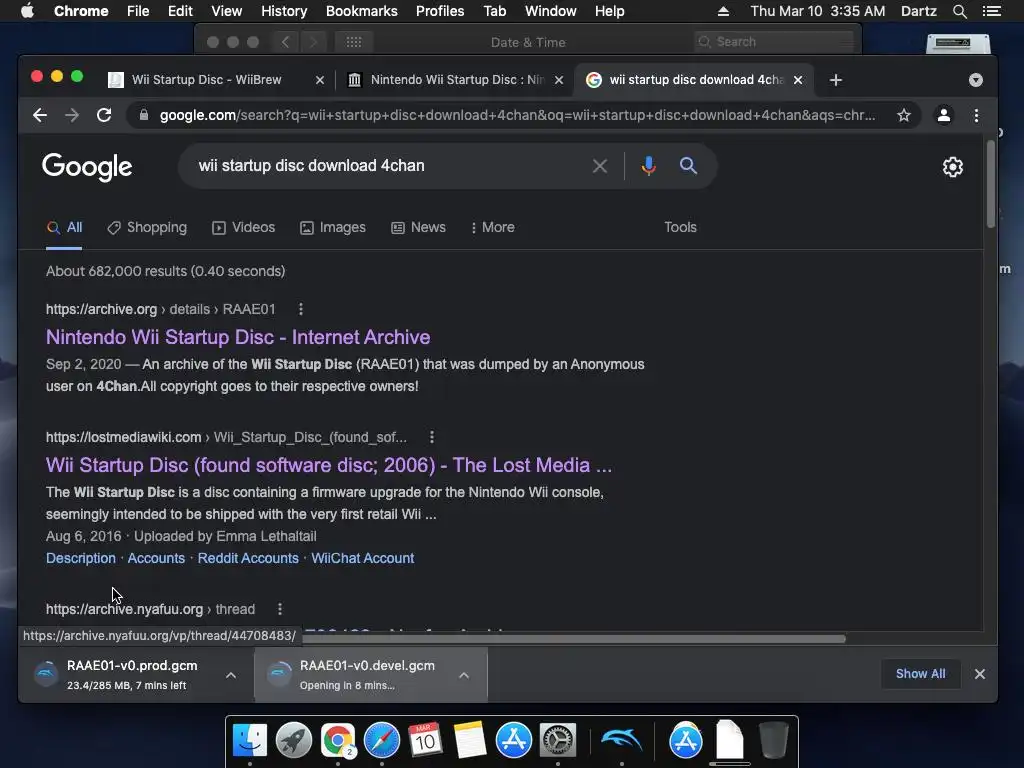1024x768 pixels.
Task: Open Nintendo Wii Startup Disc - Internet Archive result
Action: point(238,337)
